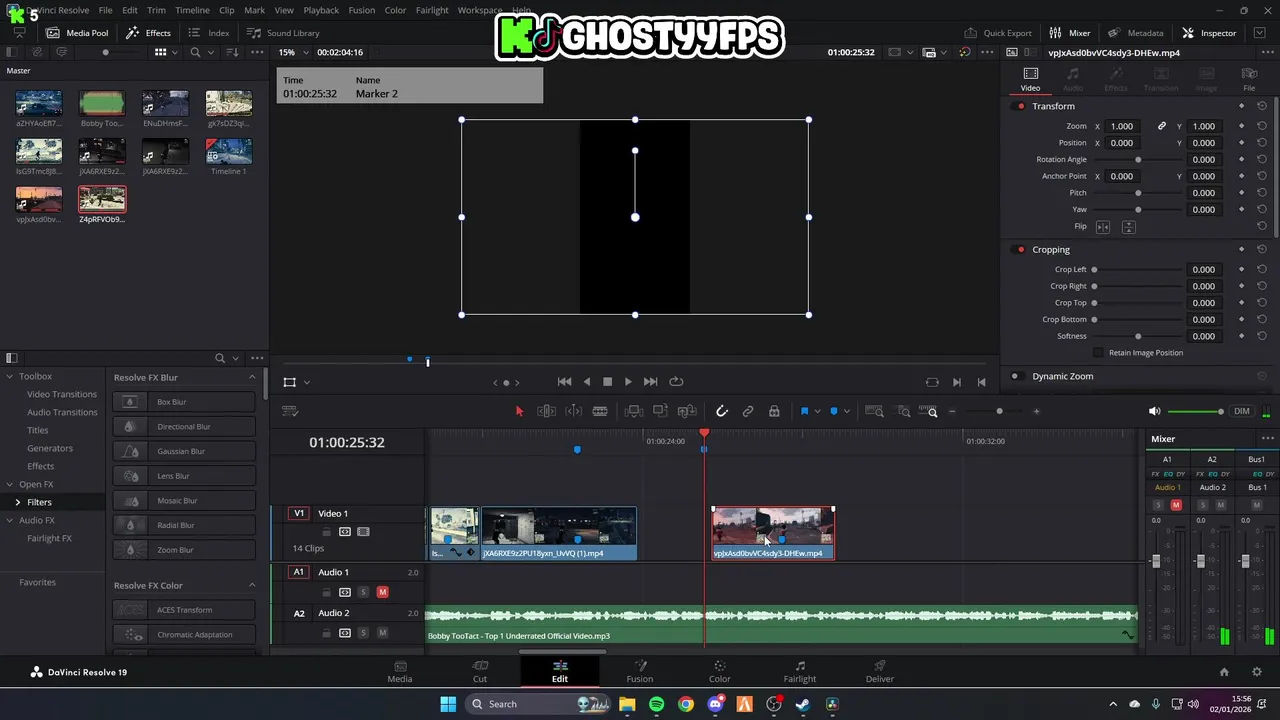Click the Effects panel button

(148, 33)
